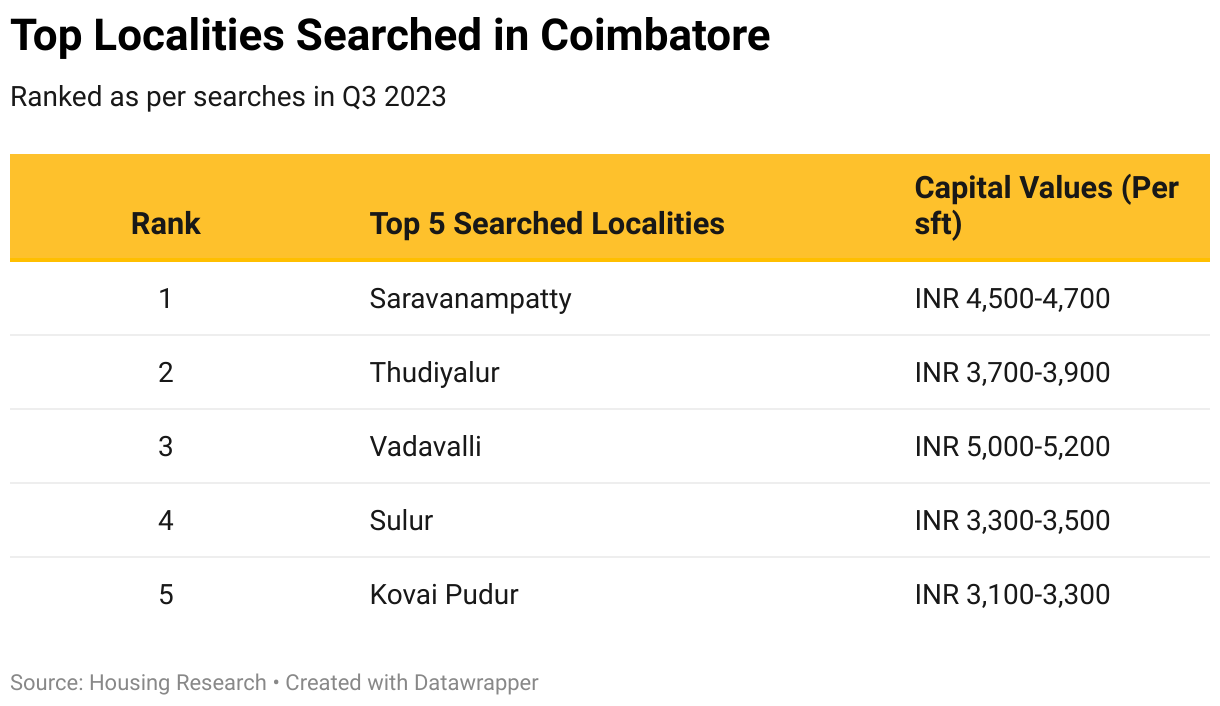Select the Ranked as per searches subtitle

228,97
